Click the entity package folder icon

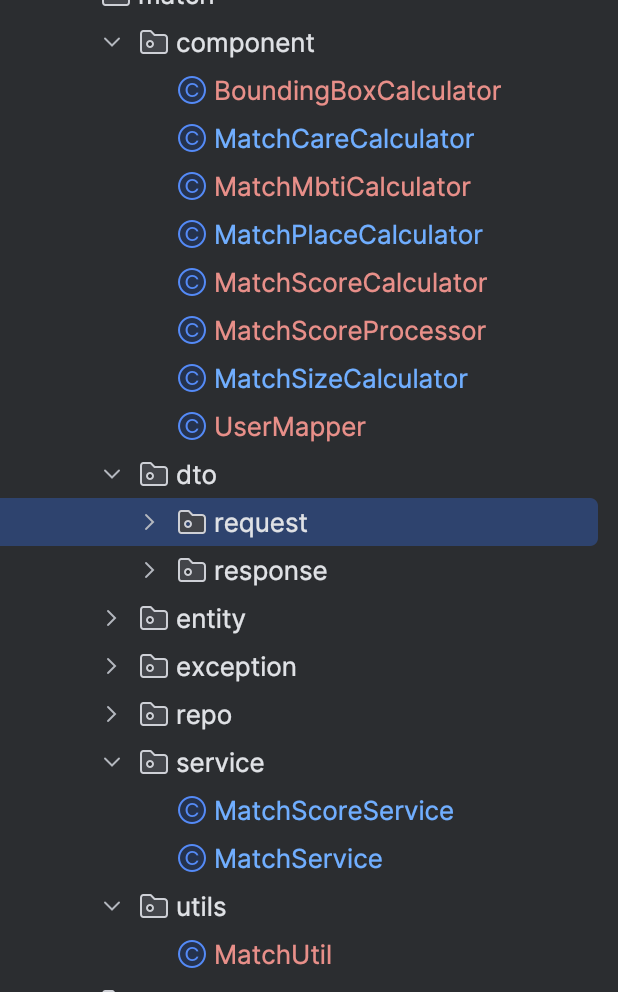tap(153, 619)
